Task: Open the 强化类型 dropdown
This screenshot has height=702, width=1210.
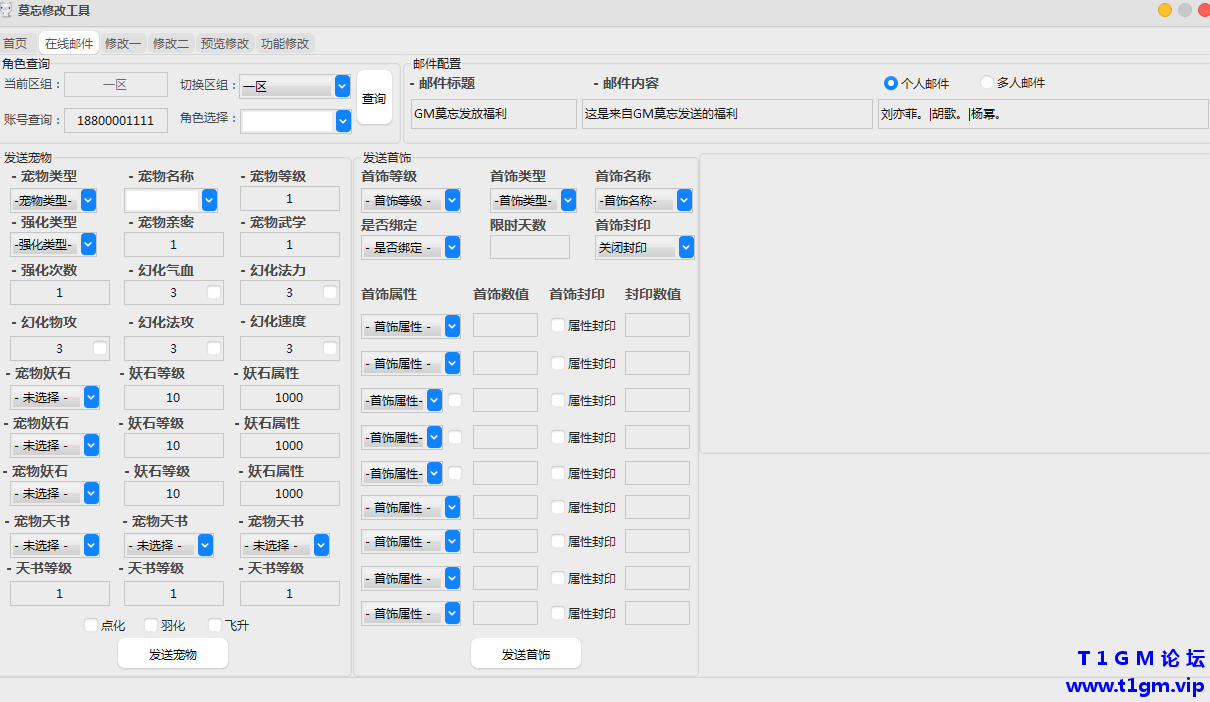Action: (x=53, y=244)
